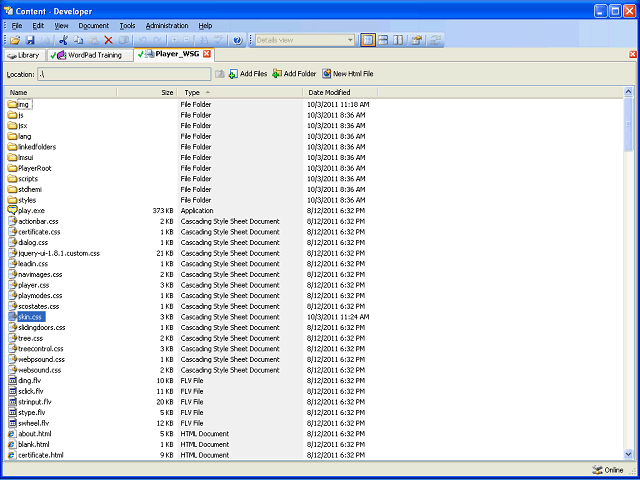The height and width of the screenshot is (480, 640).
Task: Click the Cut scissors icon
Action: pyautogui.click(x=63, y=40)
